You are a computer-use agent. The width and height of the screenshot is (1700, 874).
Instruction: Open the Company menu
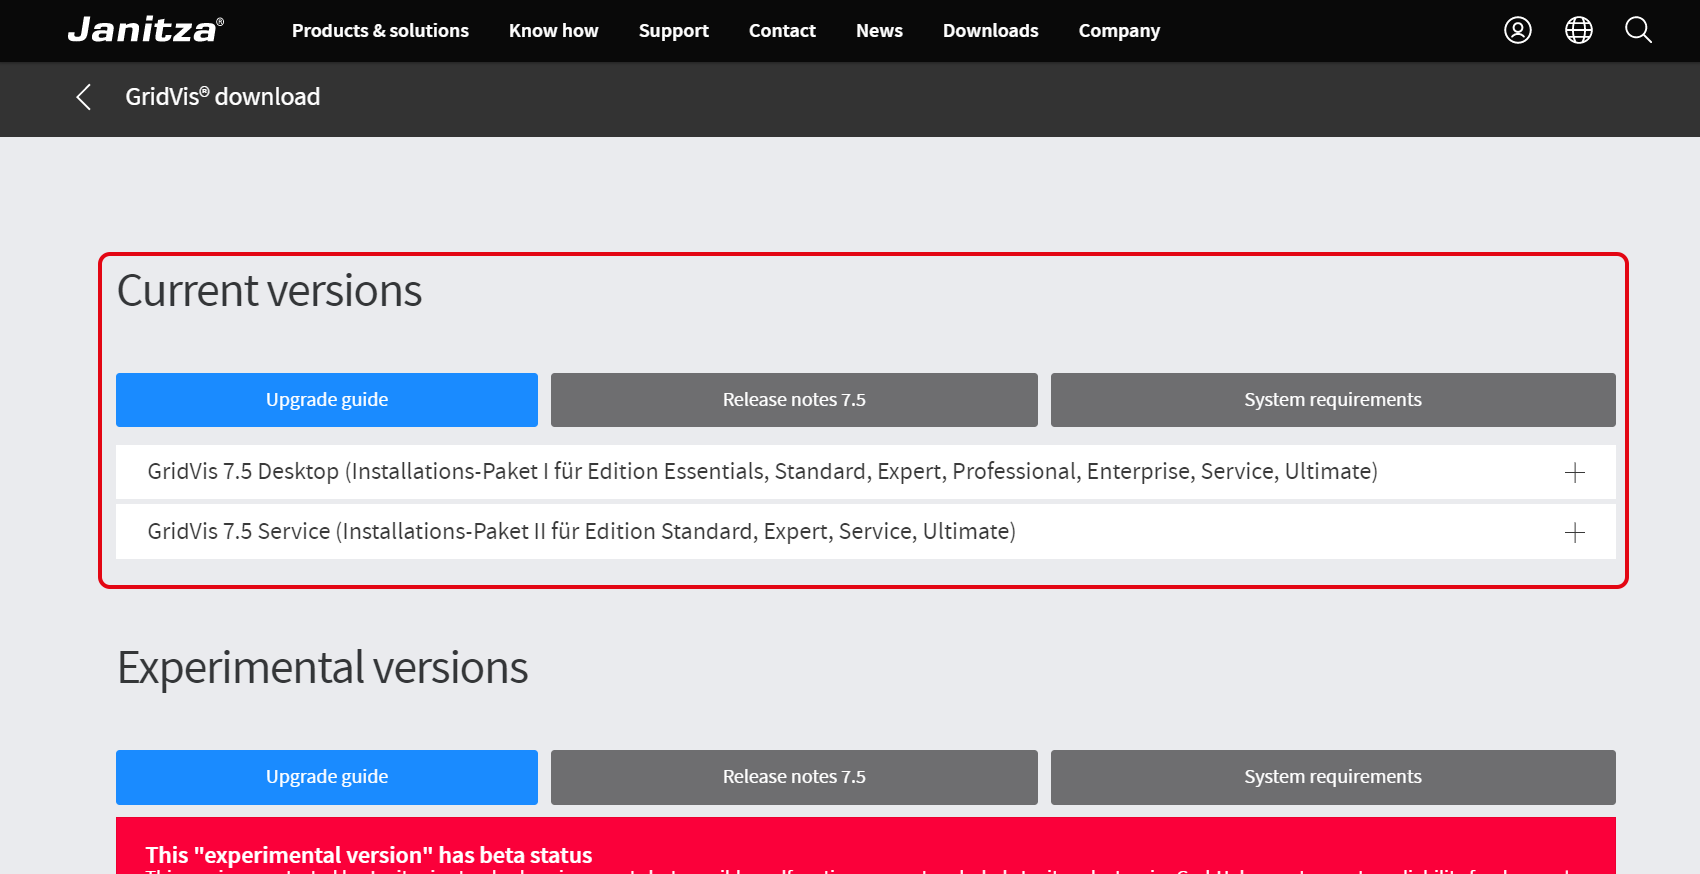[x=1119, y=31]
